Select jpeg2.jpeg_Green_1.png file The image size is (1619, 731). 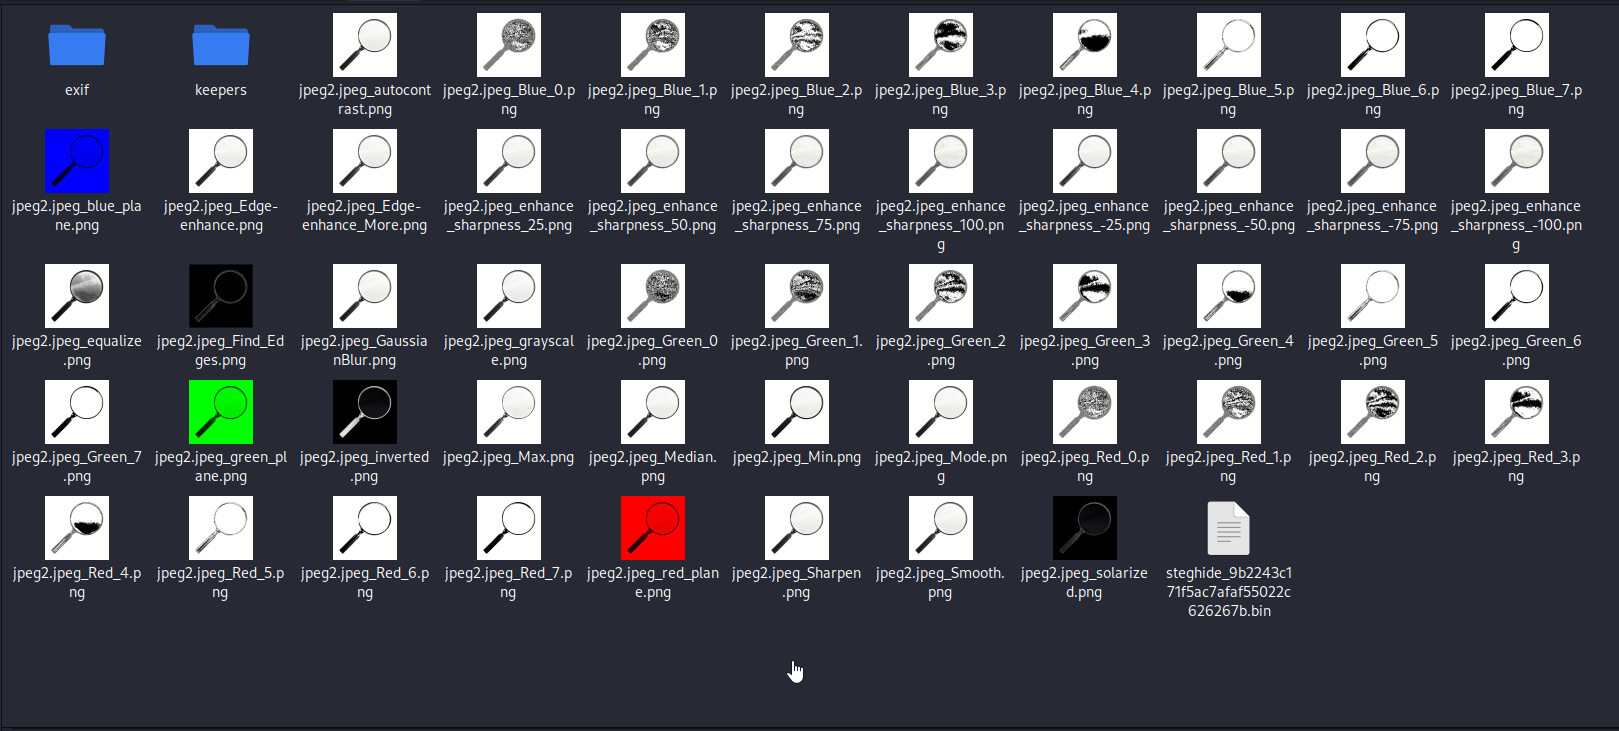[797, 296]
